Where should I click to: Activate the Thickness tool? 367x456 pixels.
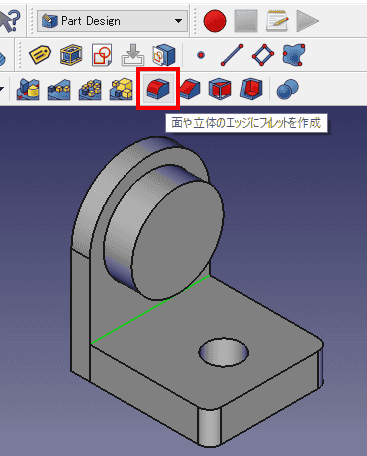pos(251,89)
